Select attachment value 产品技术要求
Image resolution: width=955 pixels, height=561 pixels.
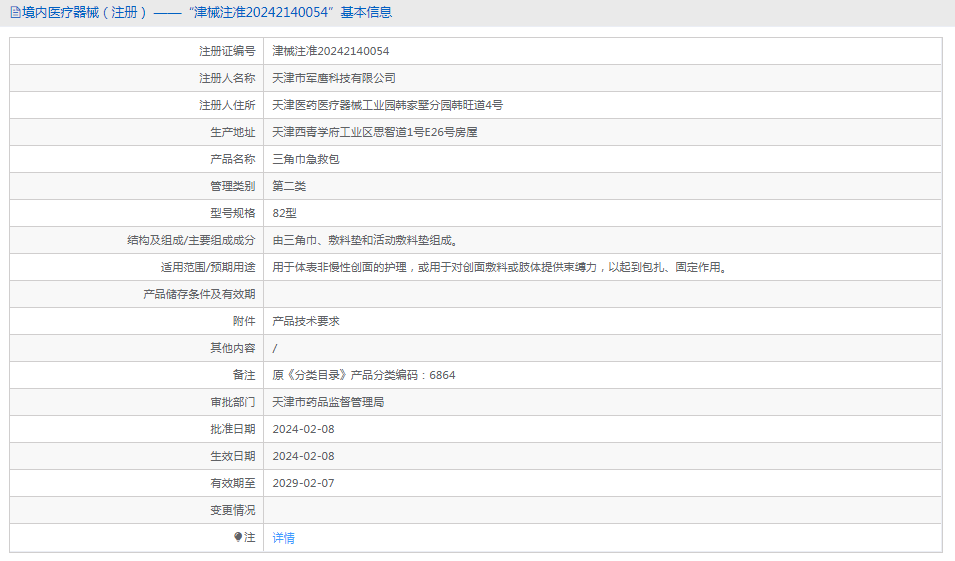click(x=306, y=321)
